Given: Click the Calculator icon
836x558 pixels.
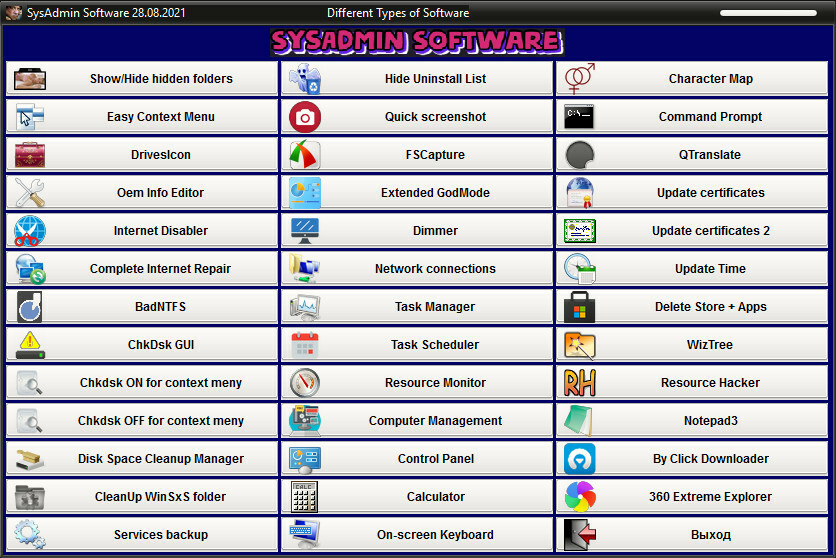Looking at the screenshot, I should click(305, 497).
